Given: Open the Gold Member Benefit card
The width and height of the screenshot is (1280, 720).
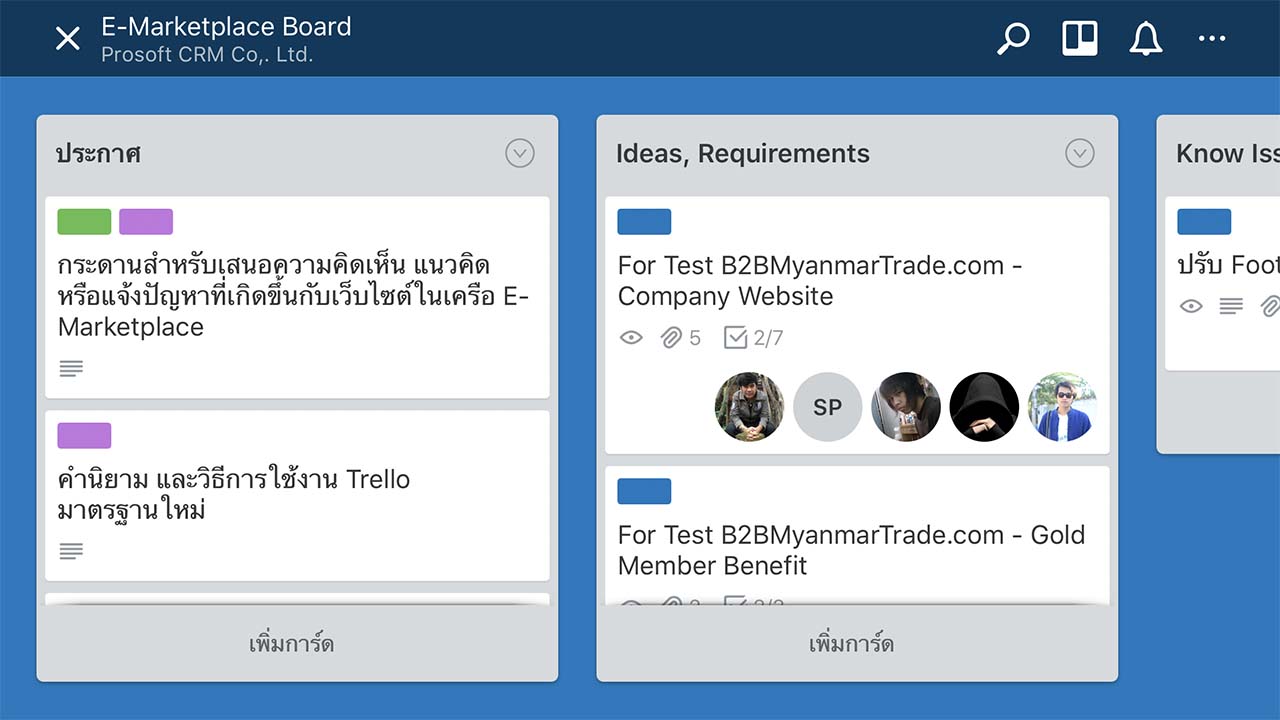Looking at the screenshot, I should tap(851, 550).
